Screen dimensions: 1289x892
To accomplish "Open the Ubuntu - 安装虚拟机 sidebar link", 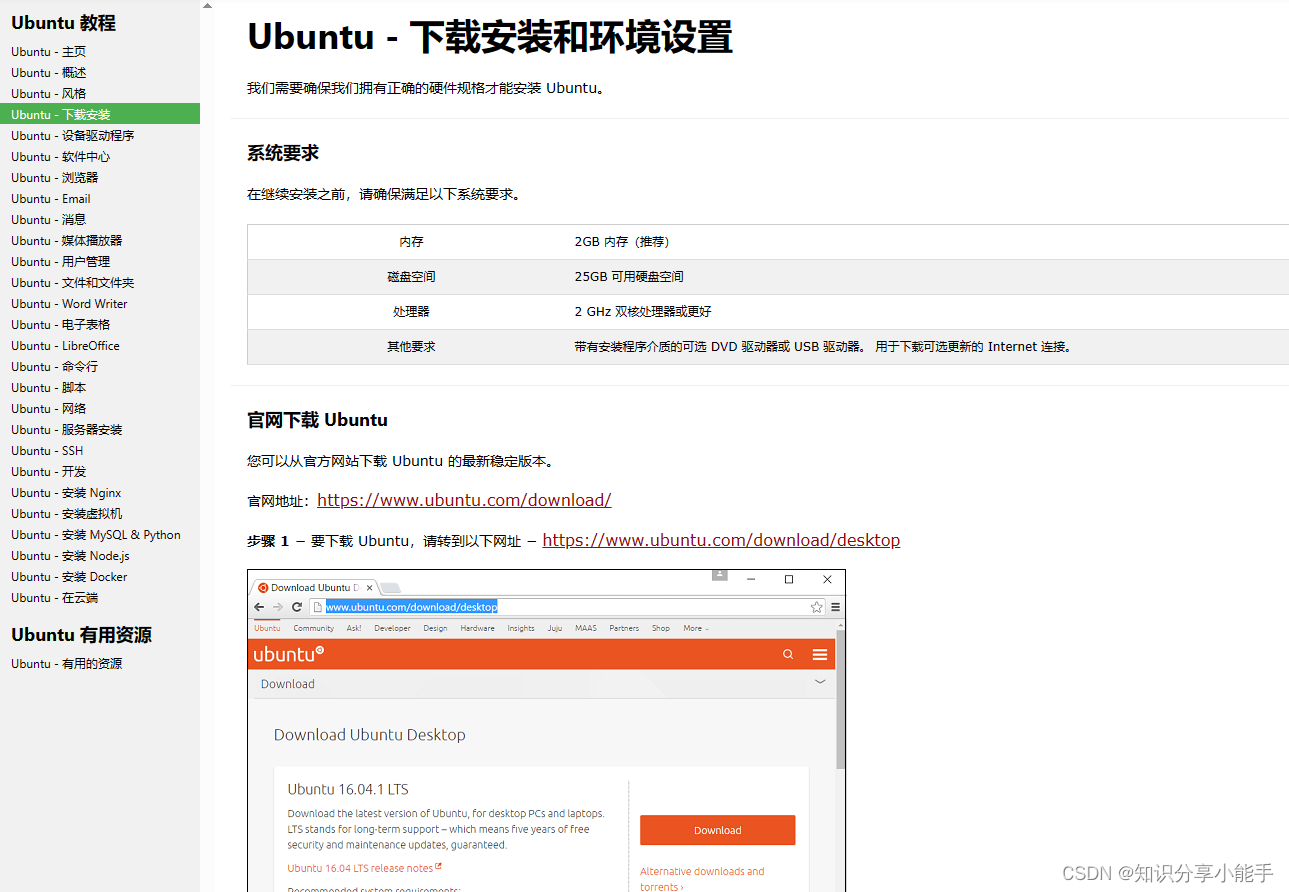I will point(67,513).
